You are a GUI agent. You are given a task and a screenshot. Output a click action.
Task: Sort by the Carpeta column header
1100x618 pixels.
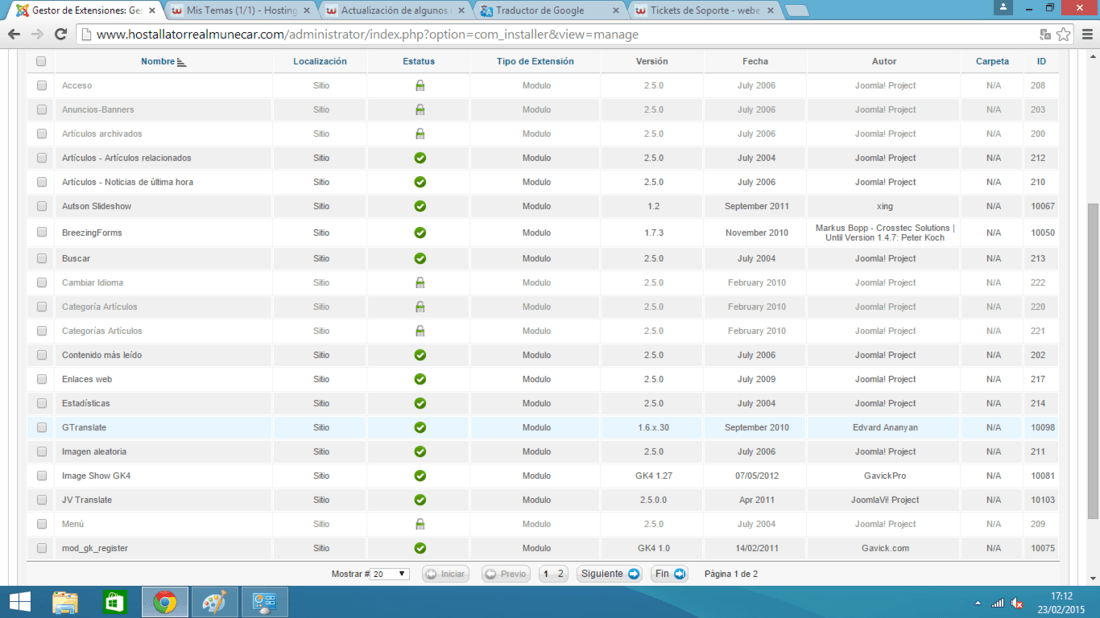point(992,61)
